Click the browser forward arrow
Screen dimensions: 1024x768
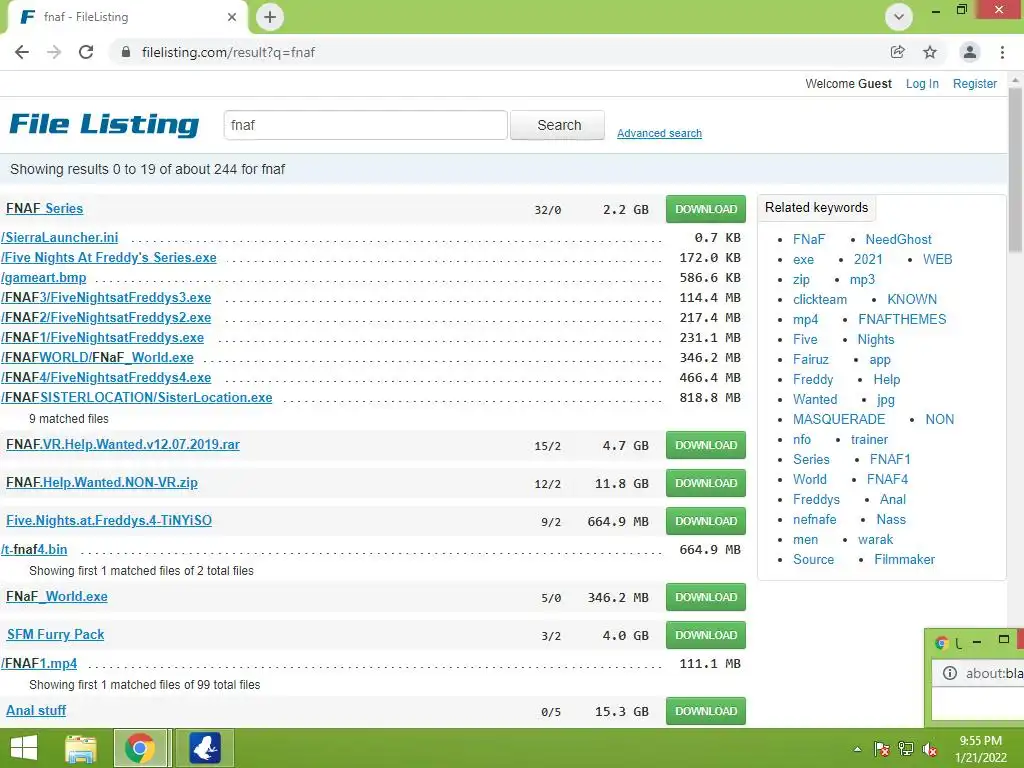pos(54,52)
